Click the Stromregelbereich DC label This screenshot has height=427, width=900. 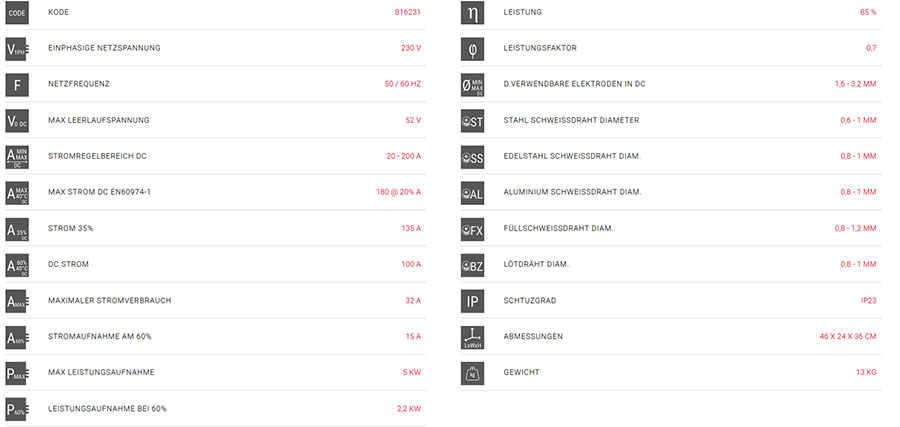click(x=97, y=157)
